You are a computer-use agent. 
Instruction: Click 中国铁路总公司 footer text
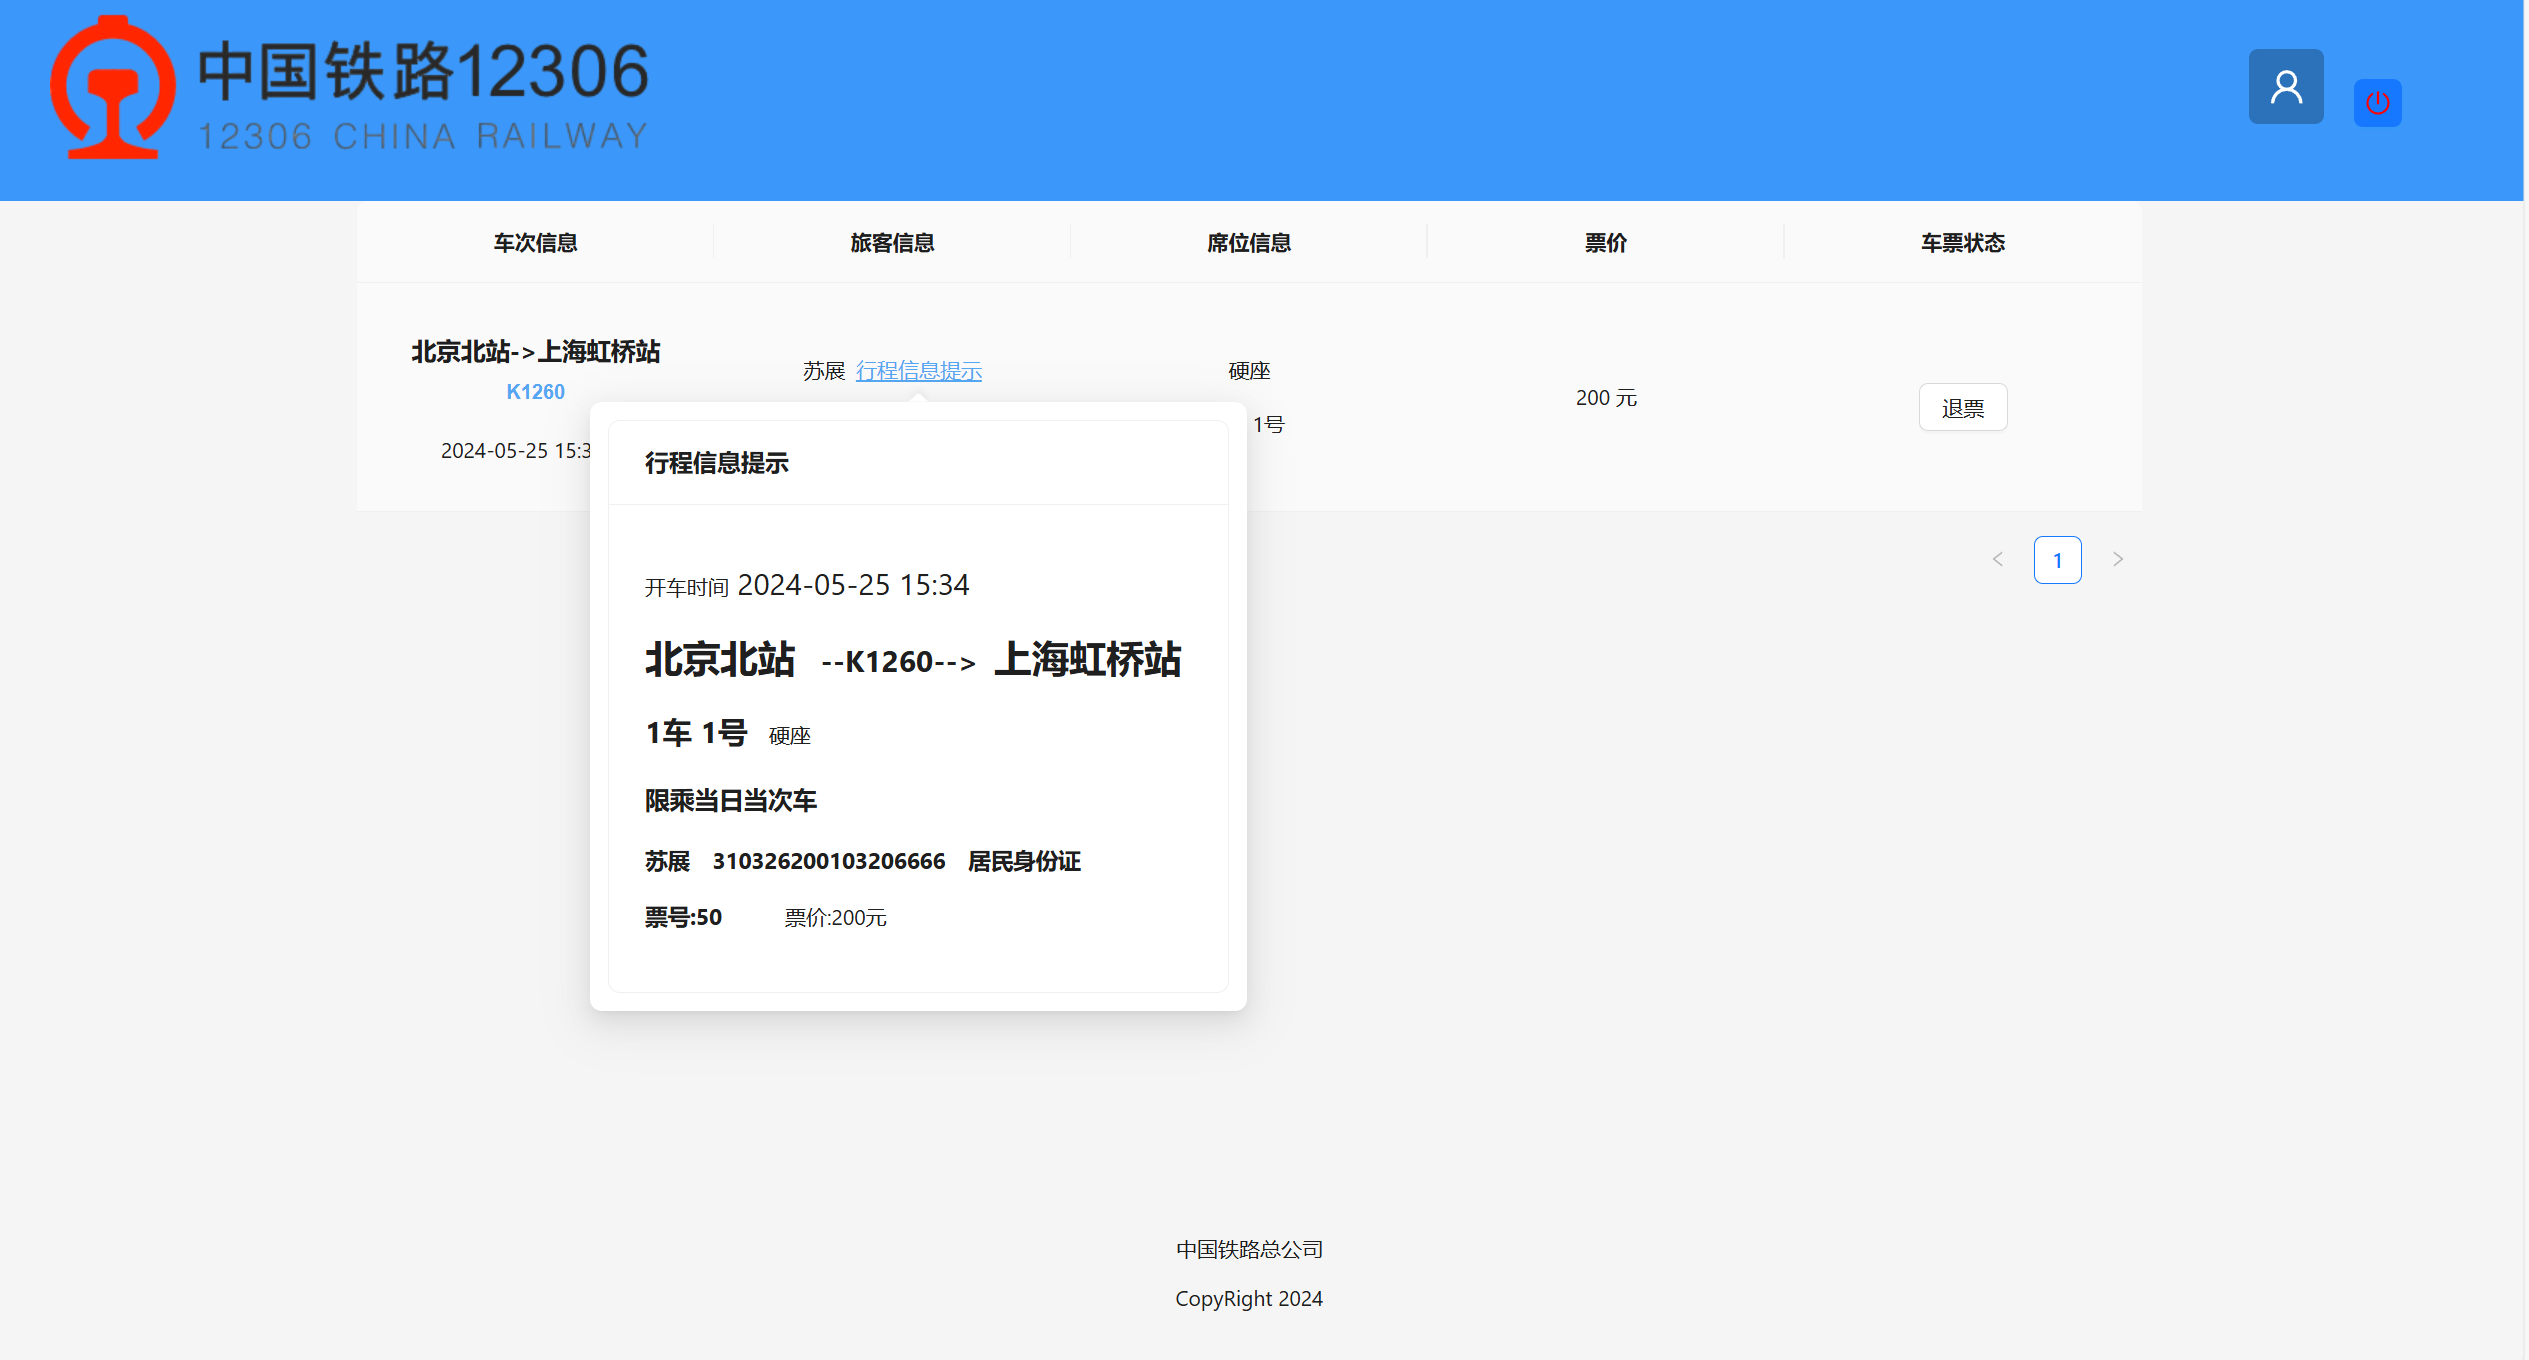(x=1249, y=1250)
